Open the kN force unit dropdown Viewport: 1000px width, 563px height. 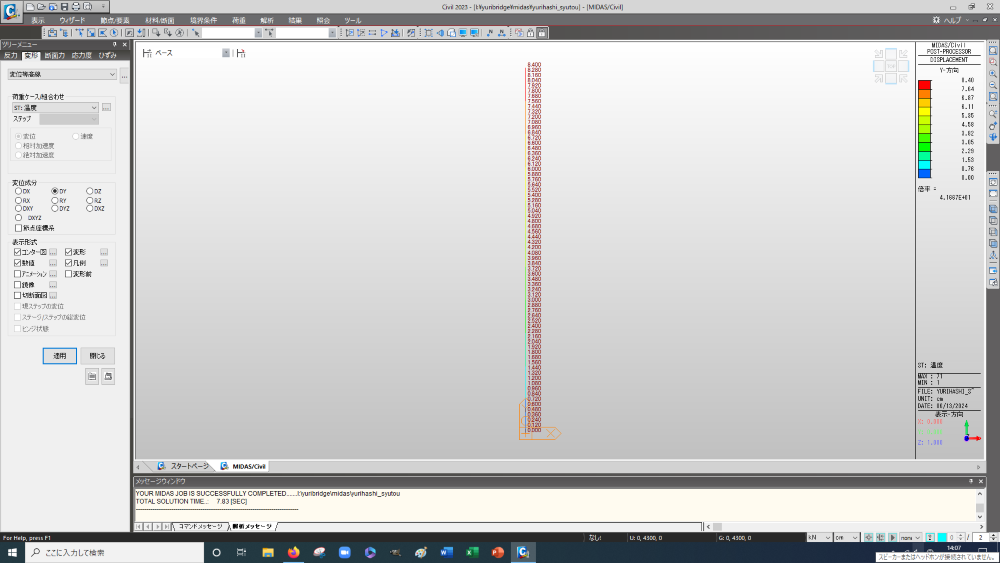coord(820,537)
